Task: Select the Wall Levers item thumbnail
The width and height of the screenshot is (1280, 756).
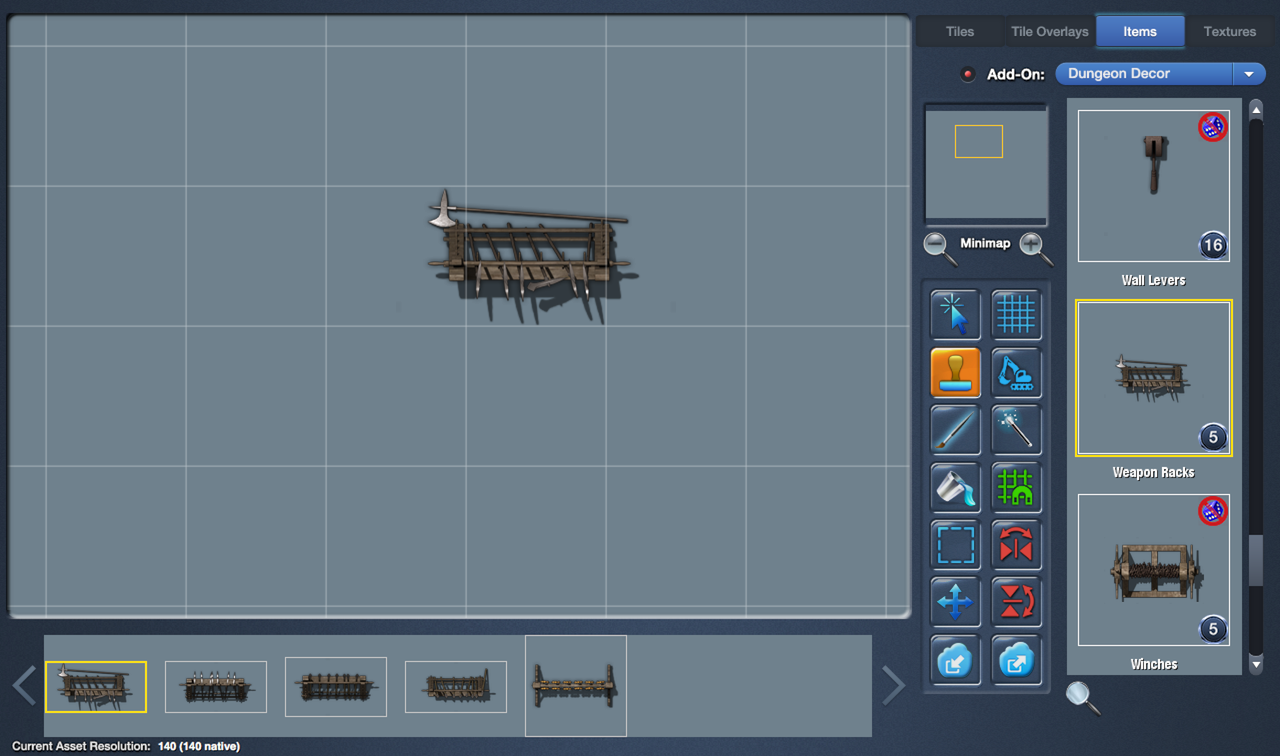Action: tap(1154, 186)
